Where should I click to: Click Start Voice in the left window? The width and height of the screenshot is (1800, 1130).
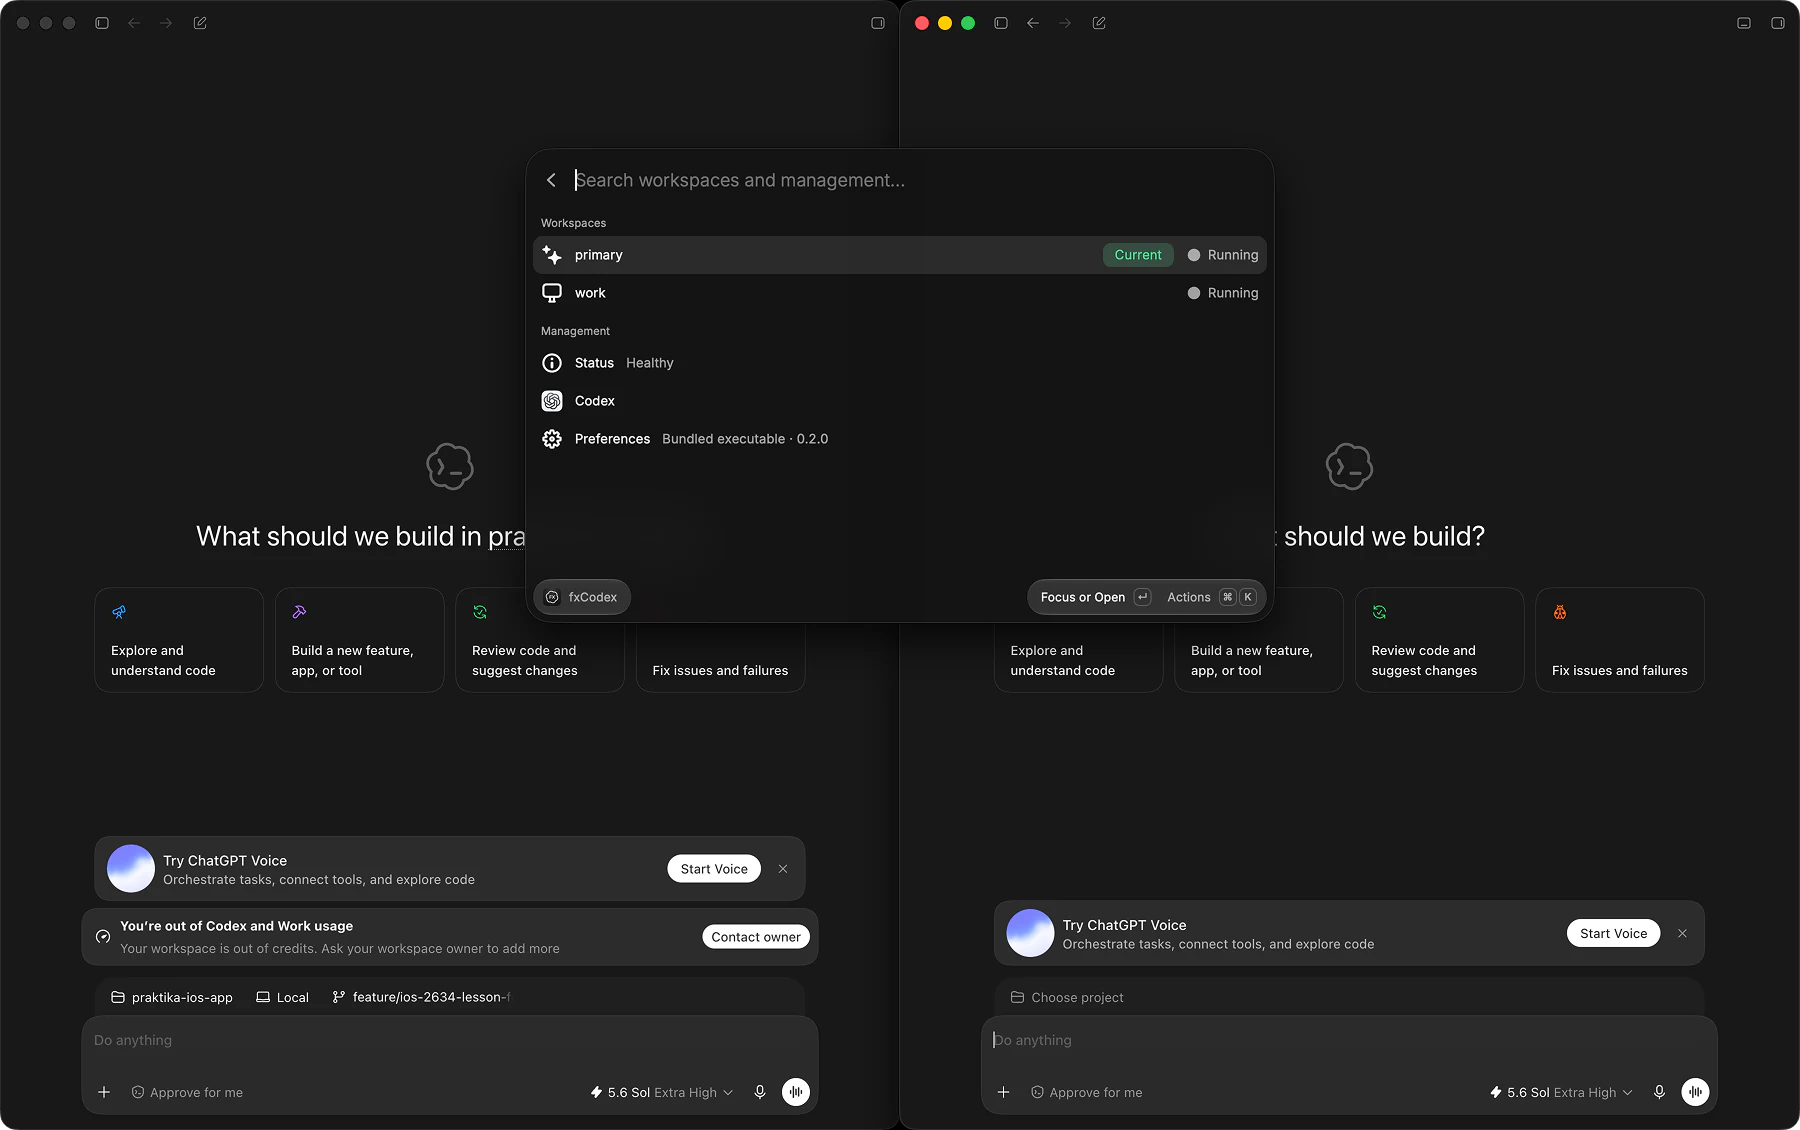(x=714, y=869)
